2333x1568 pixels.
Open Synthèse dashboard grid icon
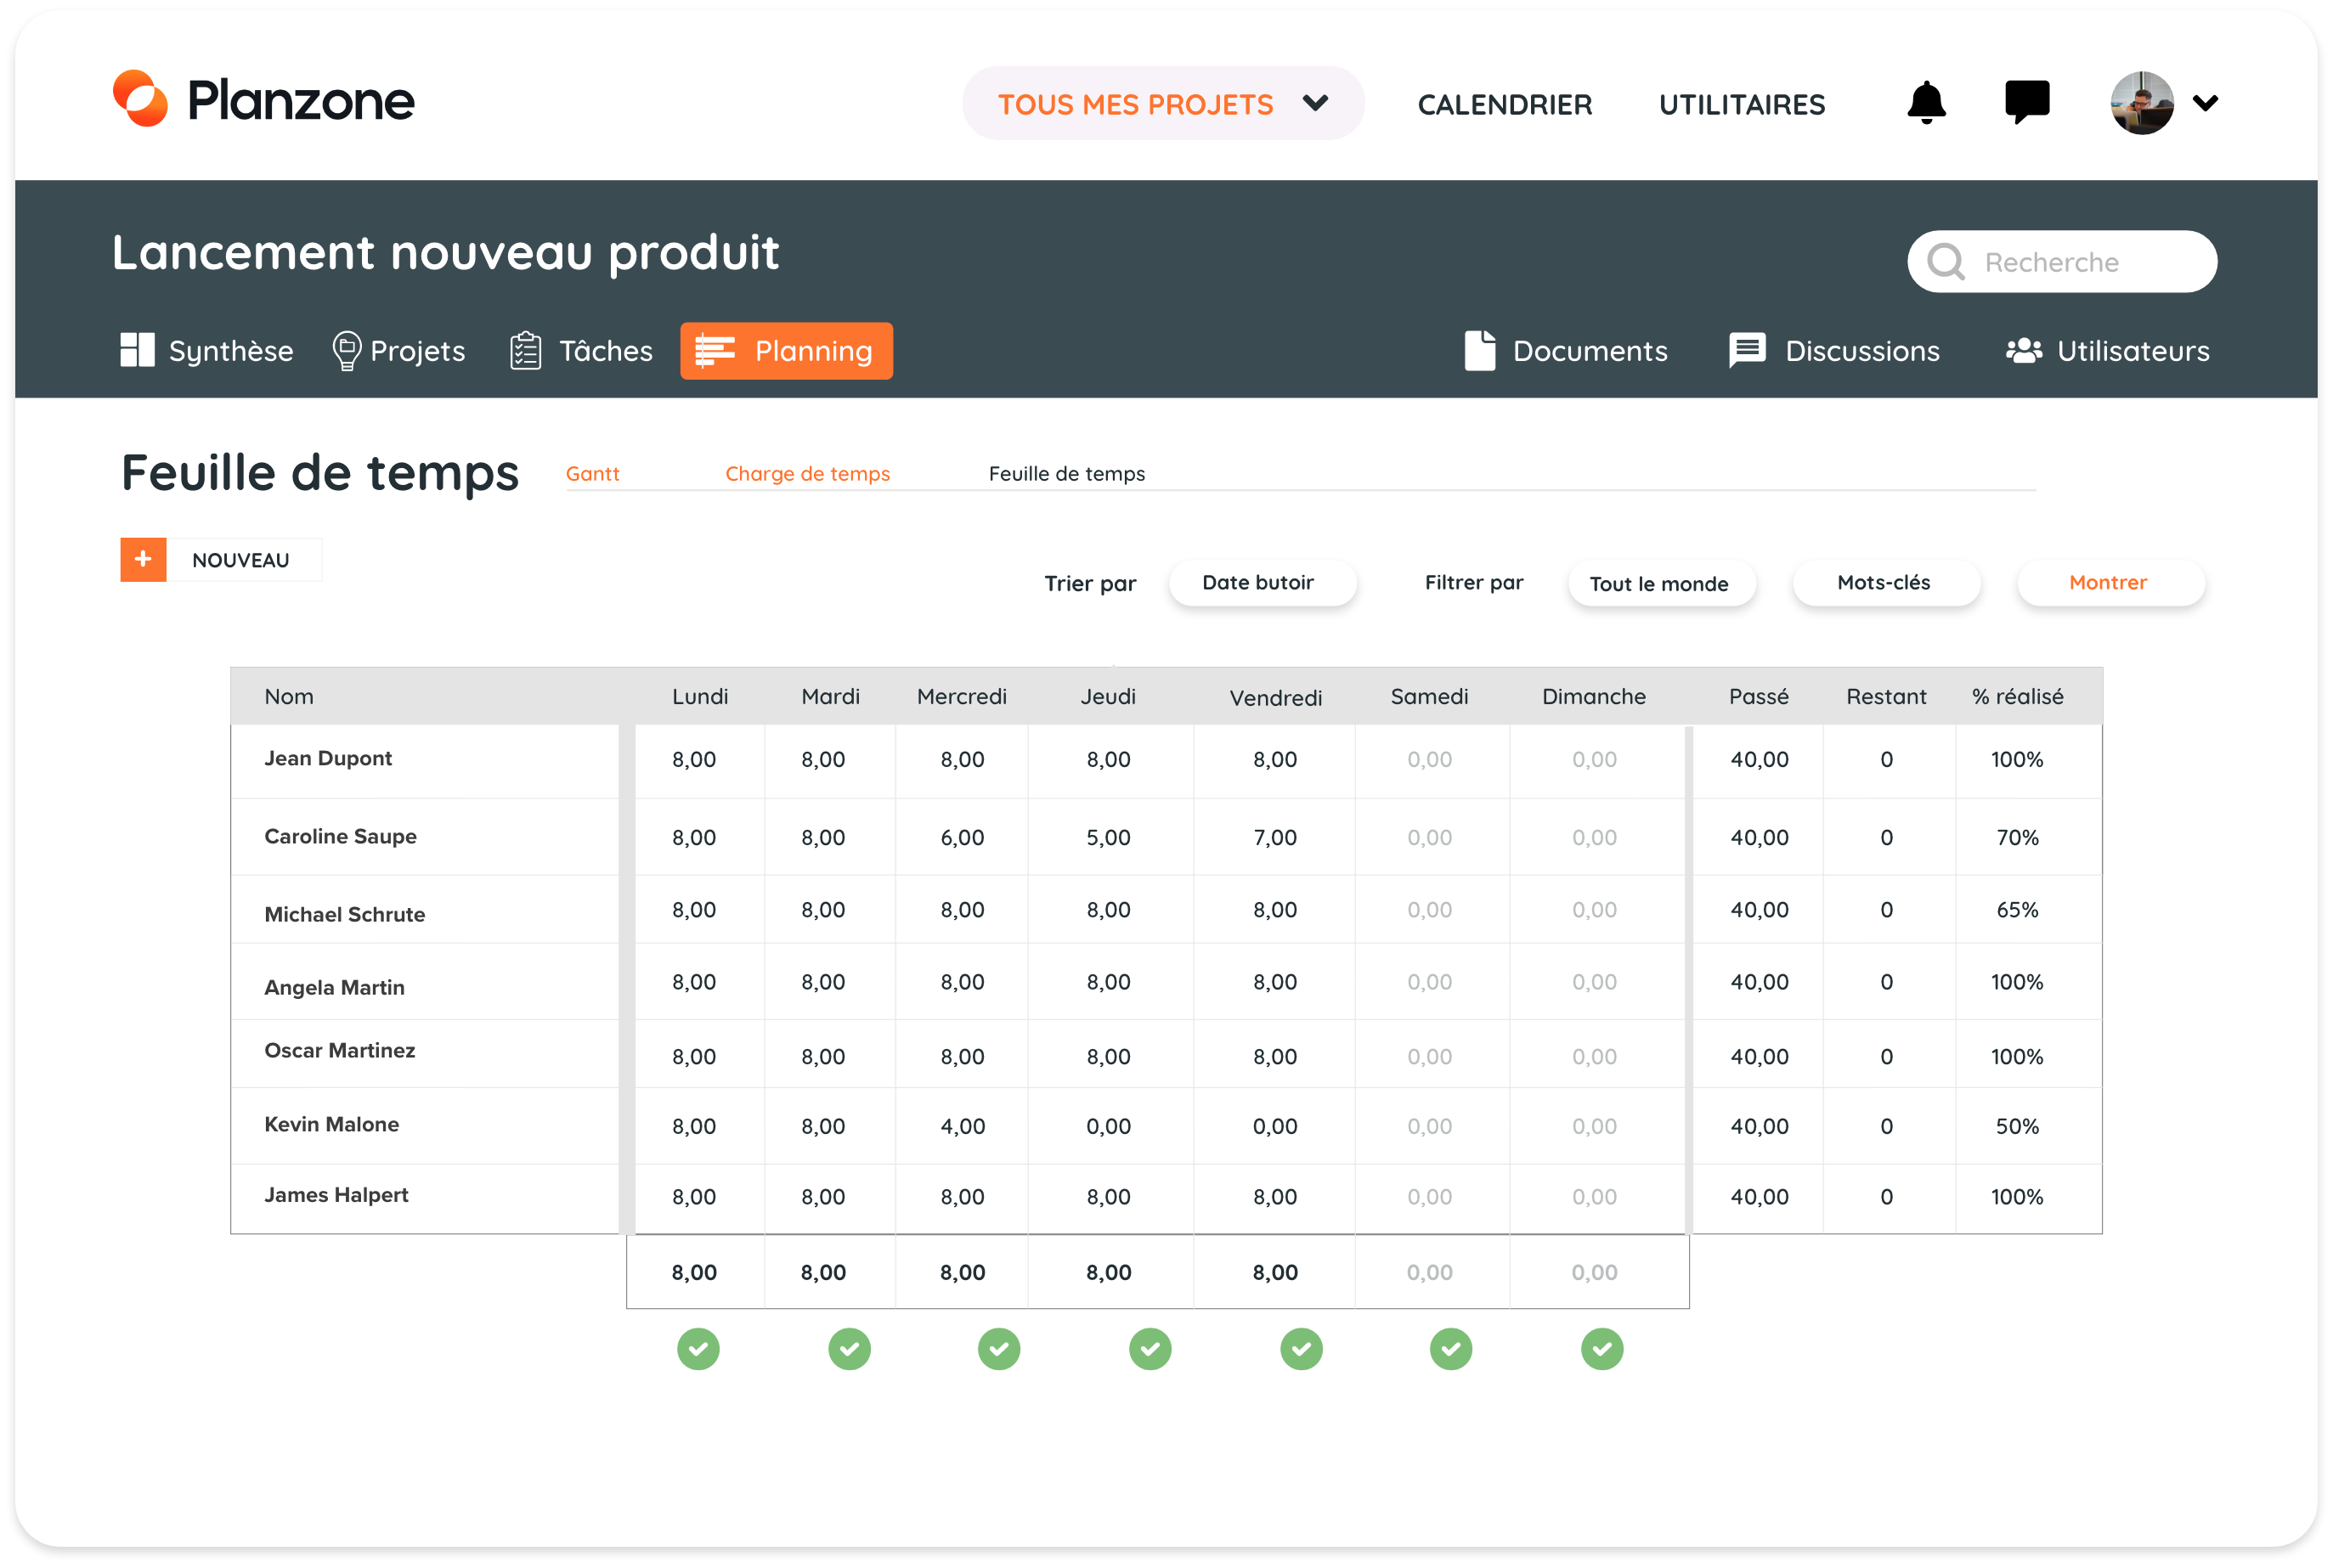[x=138, y=351]
